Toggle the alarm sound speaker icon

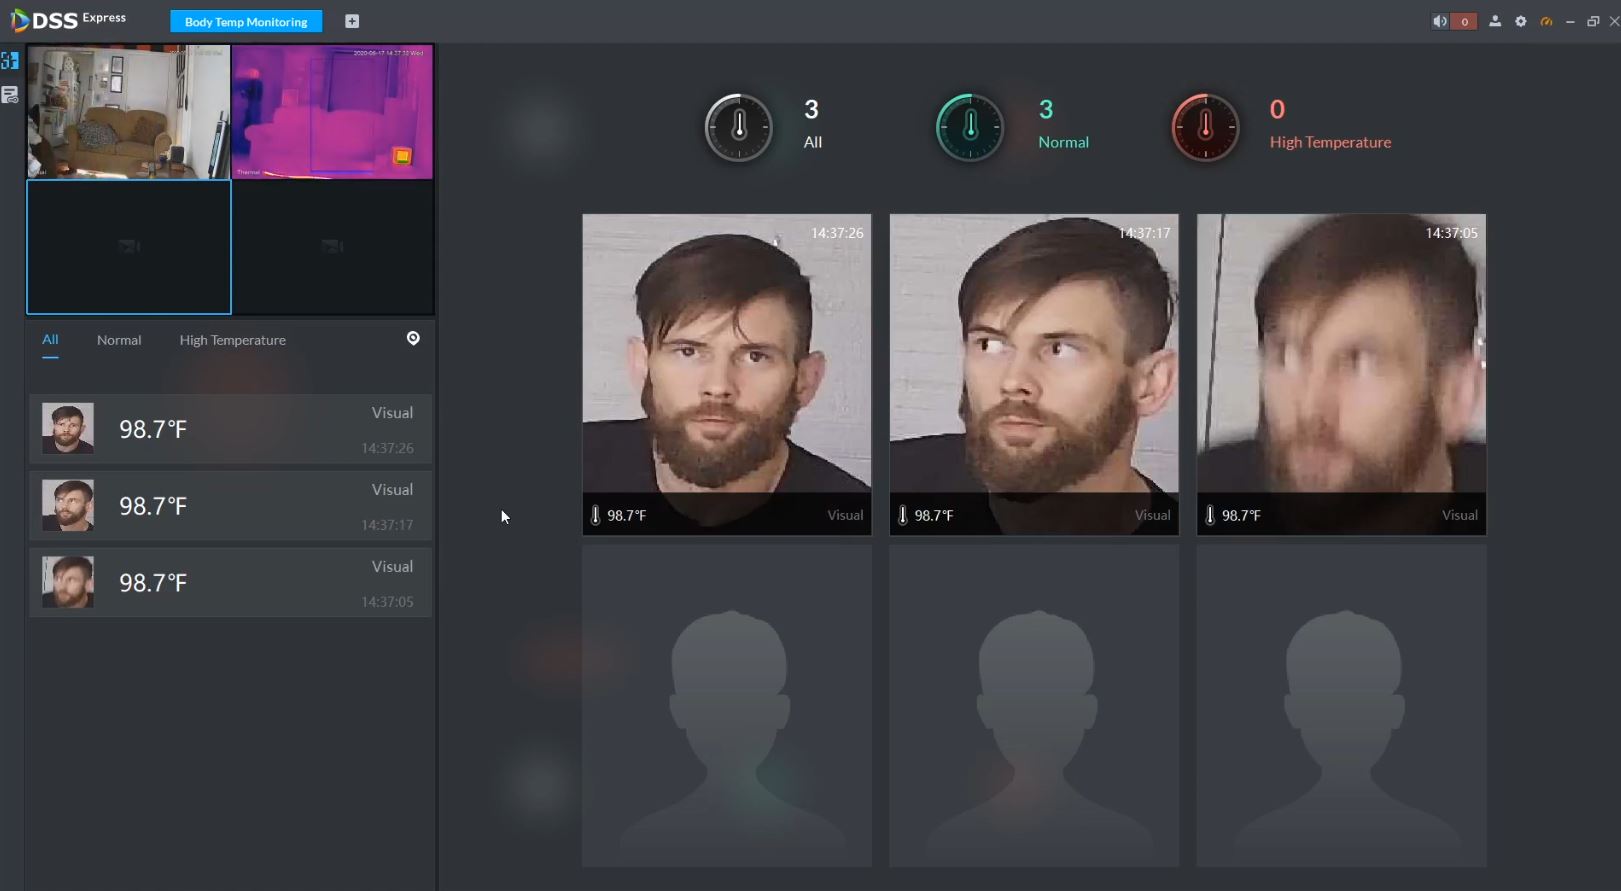[x=1439, y=21]
